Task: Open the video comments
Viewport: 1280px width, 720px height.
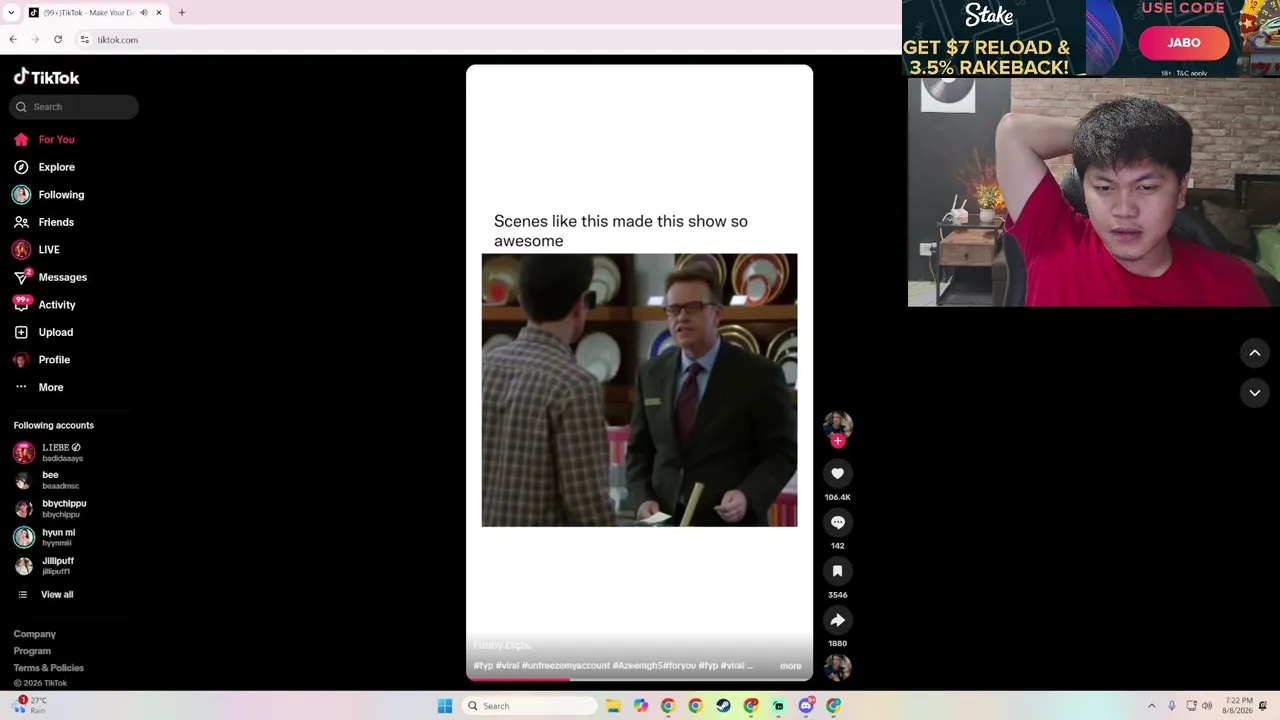Action: (838, 523)
